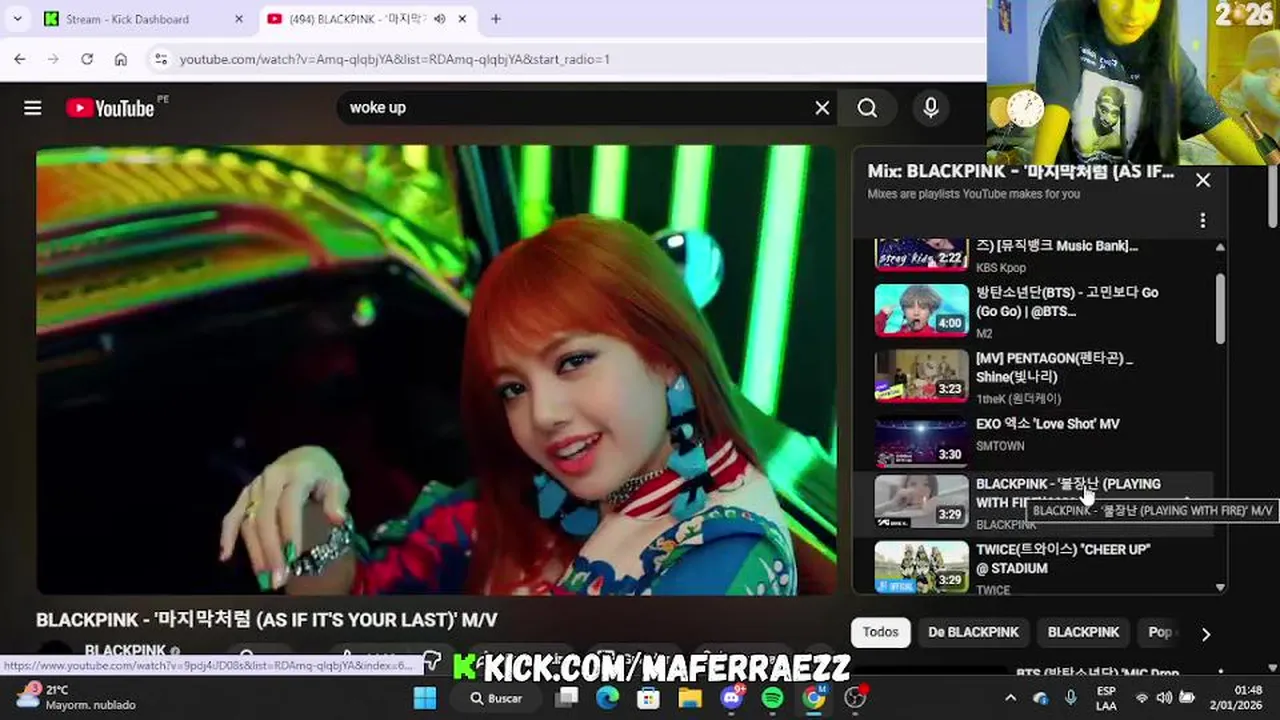Image resolution: width=1280 pixels, height=720 pixels.
Task: Open the Chrome tab search dropdown
Action: coord(17,18)
